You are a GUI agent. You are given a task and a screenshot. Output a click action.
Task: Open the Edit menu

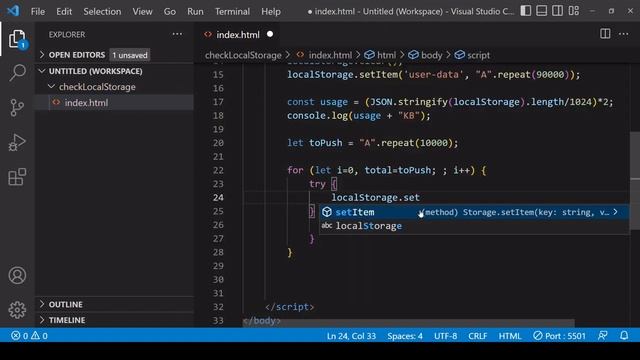64,11
